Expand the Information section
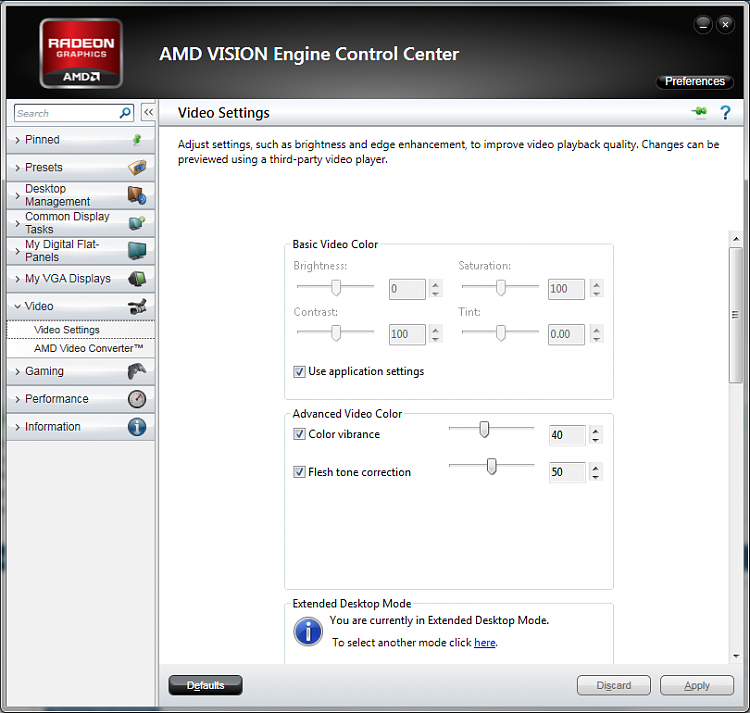This screenshot has height=713, width=750. [80, 427]
